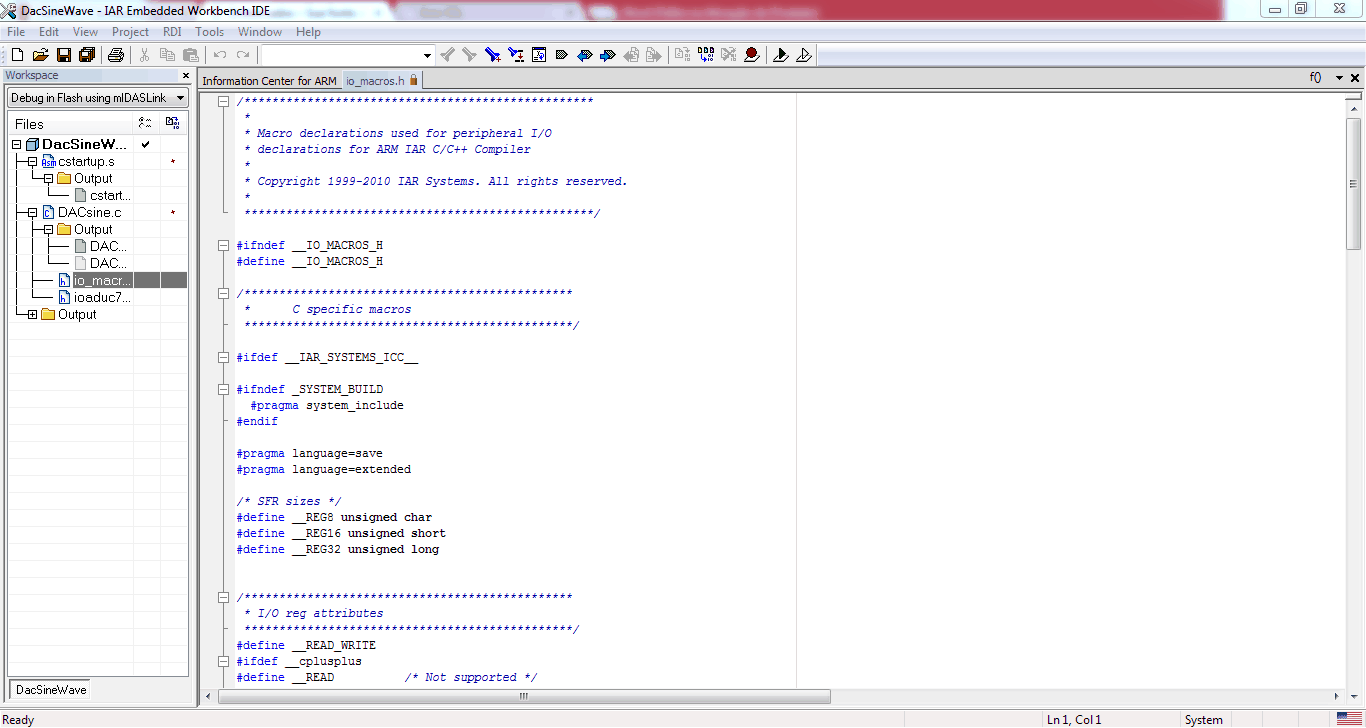Viewport: 1366px width, 728px height.
Task: Click the Compile toolbar icon
Action: pos(682,55)
